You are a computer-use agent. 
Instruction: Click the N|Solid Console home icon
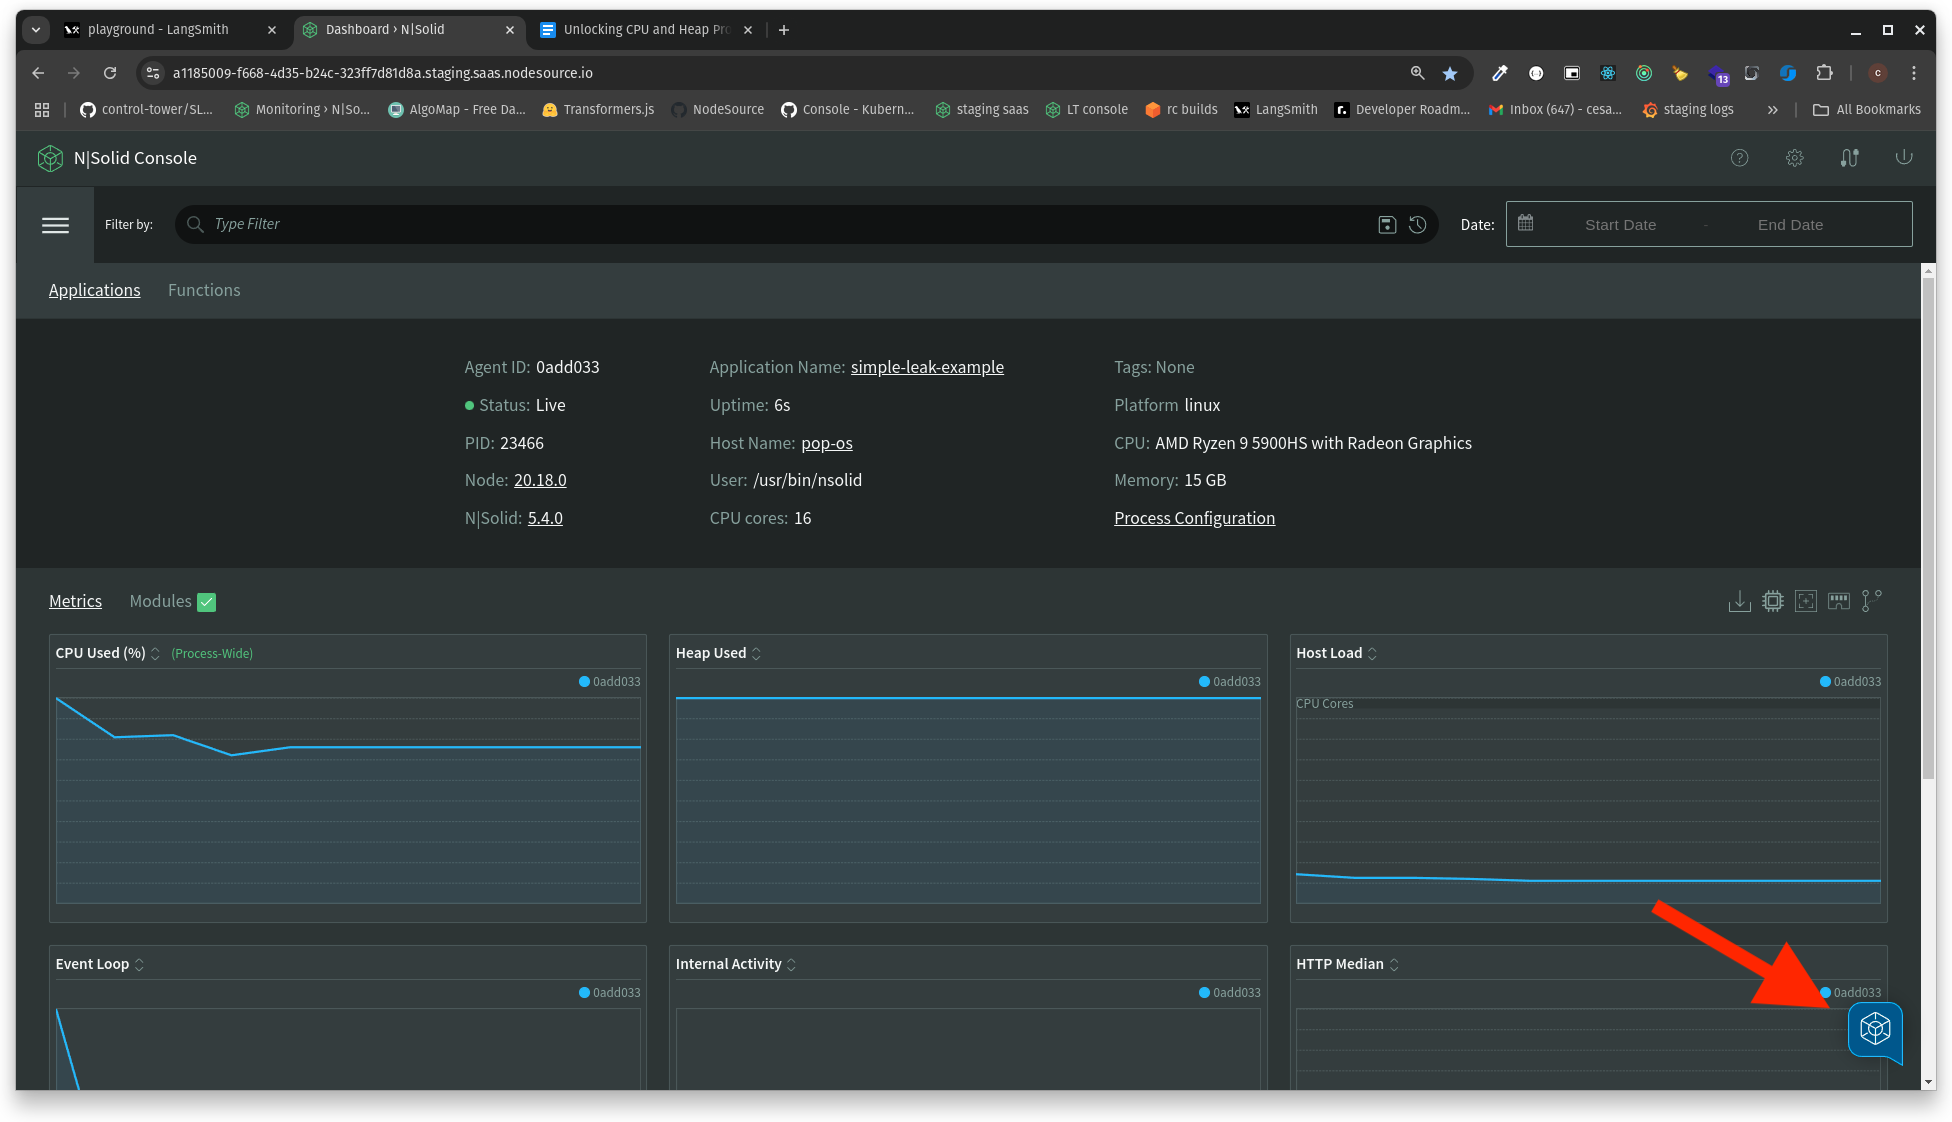(x=51, y=157)
